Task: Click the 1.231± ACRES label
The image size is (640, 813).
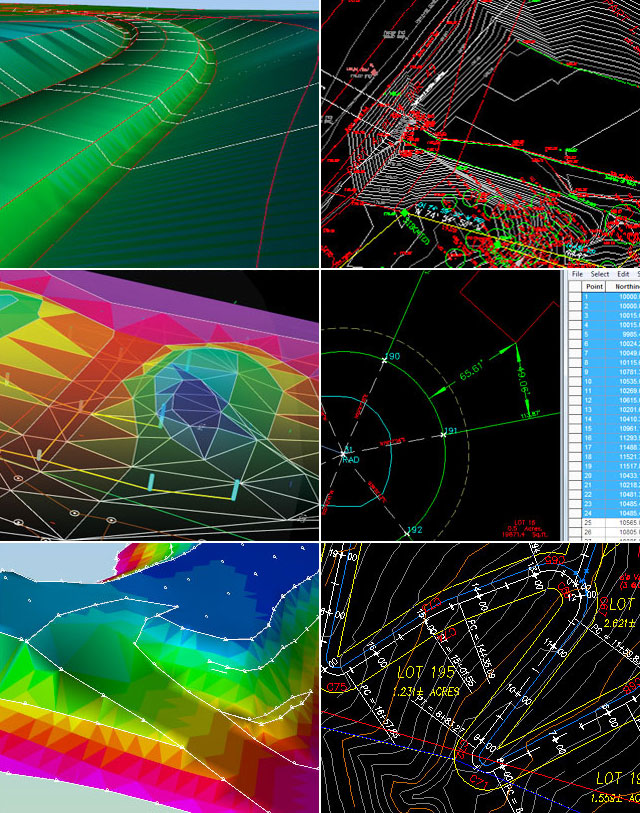Action: 426,692
